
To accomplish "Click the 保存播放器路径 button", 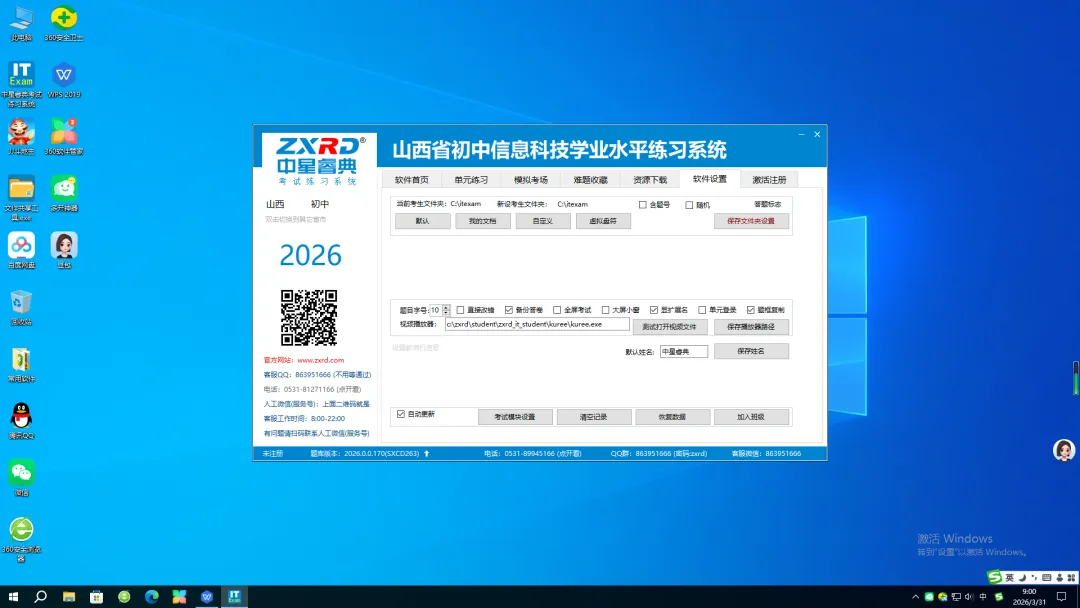I will (x=751, y=326).
